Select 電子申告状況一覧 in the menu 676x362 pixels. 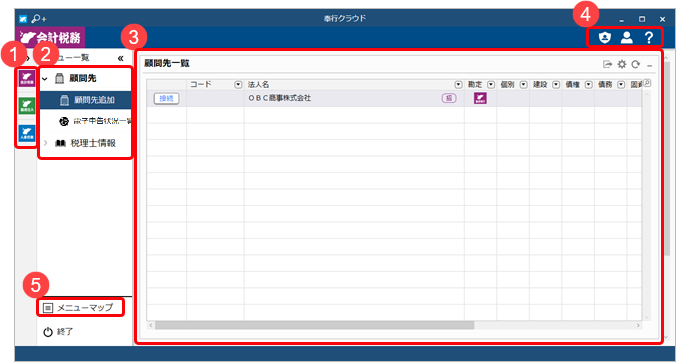(x=86, y=122)
